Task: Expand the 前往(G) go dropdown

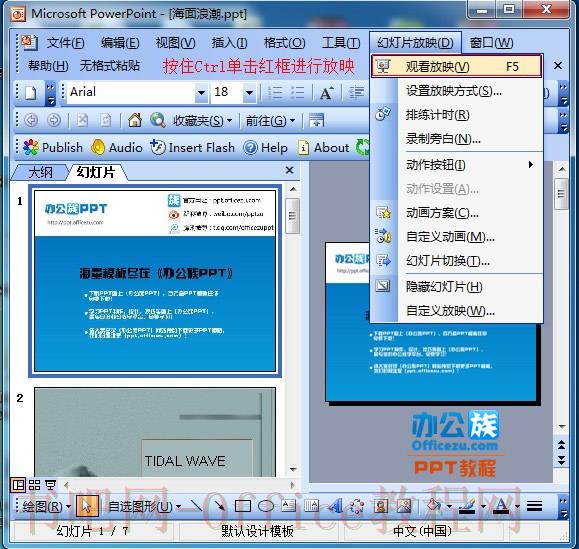Action: (292, 121)
